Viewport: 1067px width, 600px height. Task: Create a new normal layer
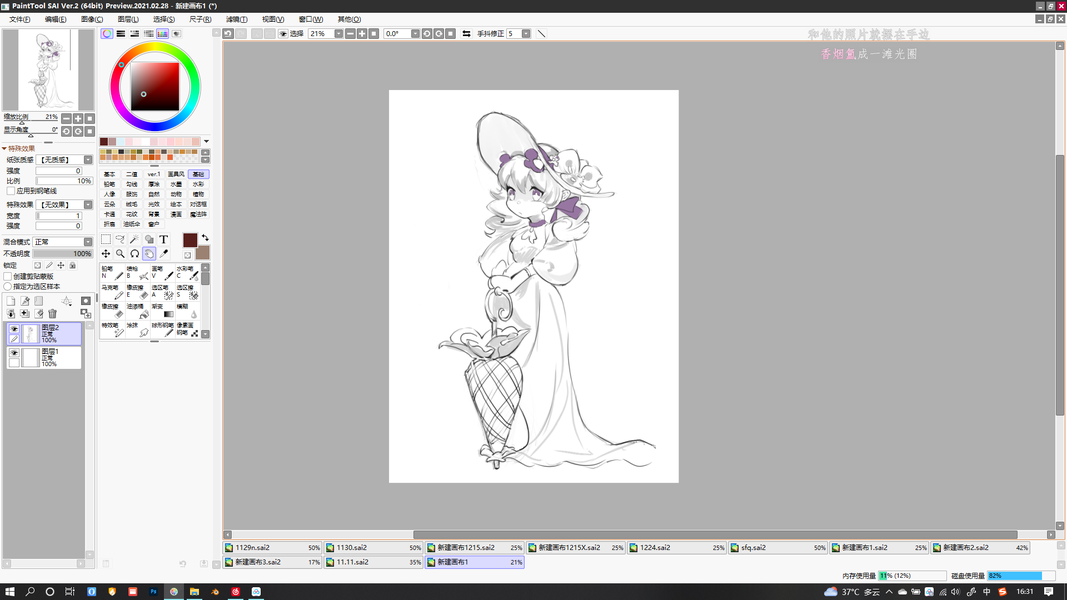point(11,301)
